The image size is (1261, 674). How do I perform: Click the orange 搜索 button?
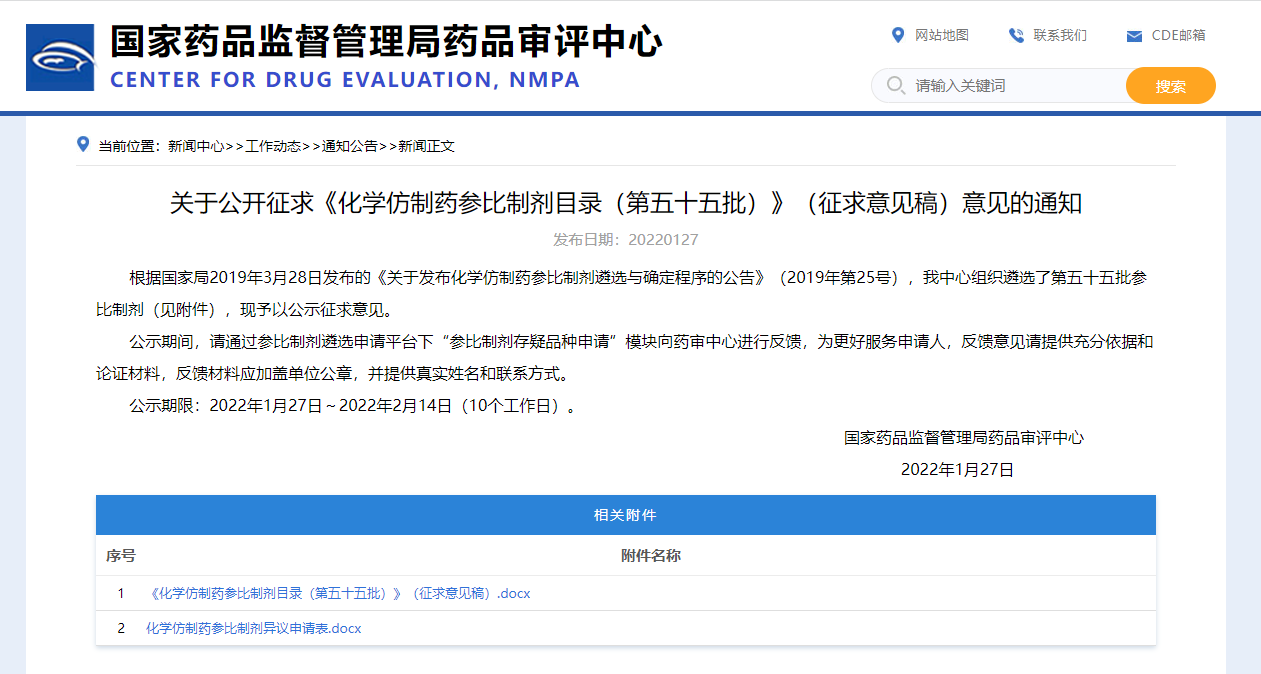1170,85
